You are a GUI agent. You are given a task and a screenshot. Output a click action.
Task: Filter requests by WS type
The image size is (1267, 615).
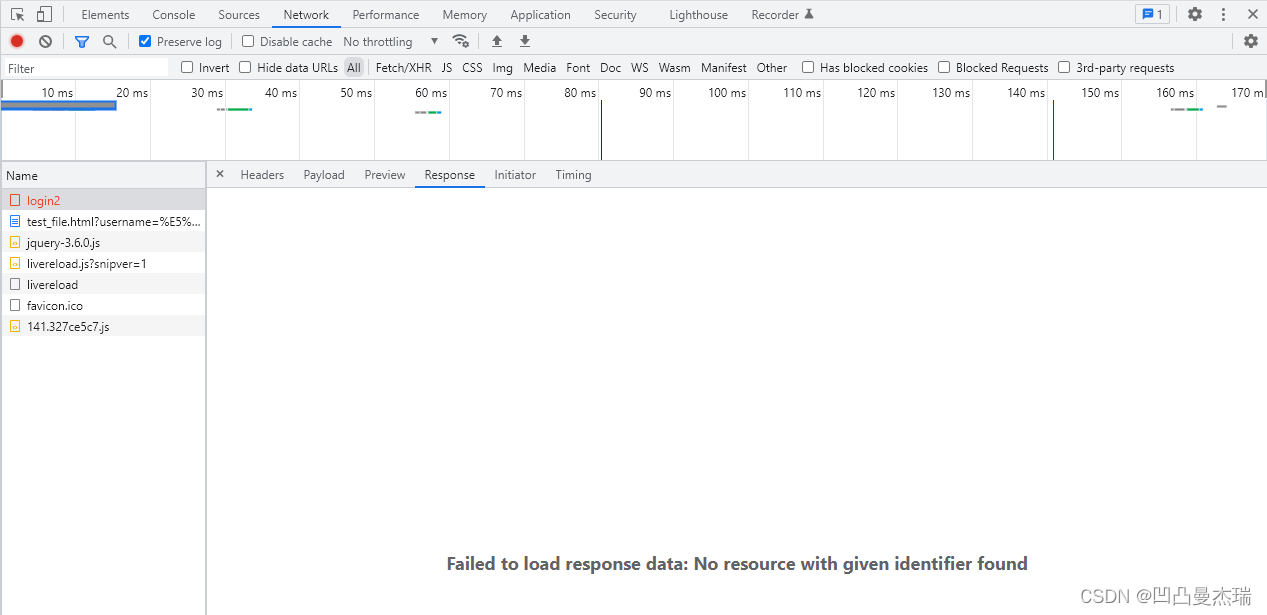pyautogui.click(x=640, y=68)
